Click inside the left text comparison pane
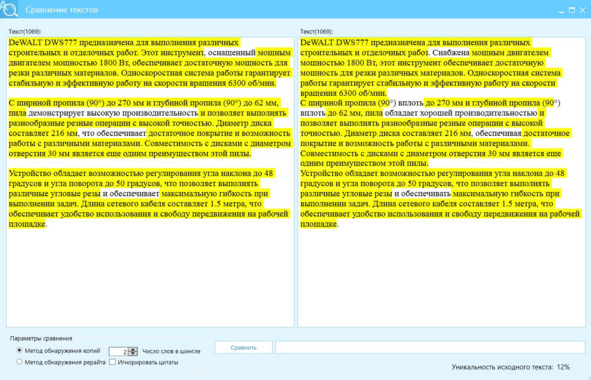This screenshot has width=591, height=380. (x=150, y=182)
